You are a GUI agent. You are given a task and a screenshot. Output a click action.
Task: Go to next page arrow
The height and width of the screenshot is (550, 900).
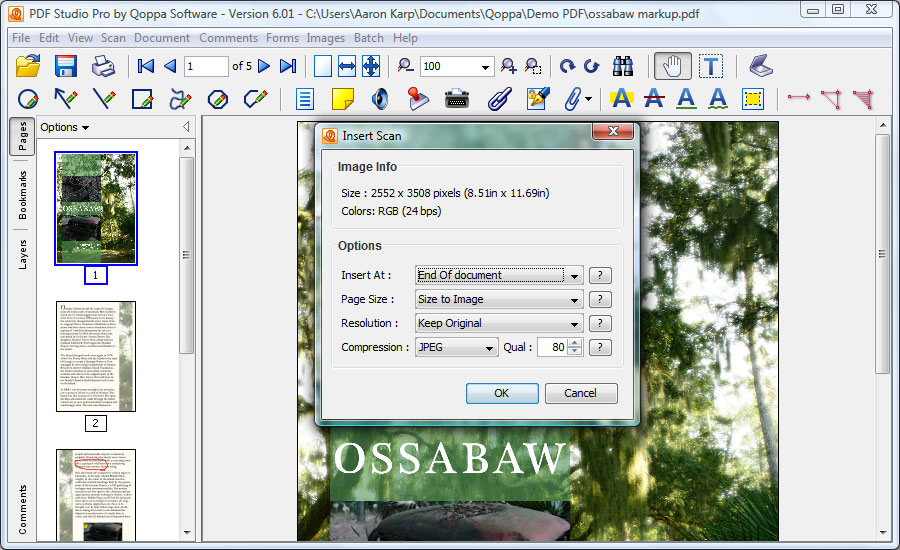(264, 66)
